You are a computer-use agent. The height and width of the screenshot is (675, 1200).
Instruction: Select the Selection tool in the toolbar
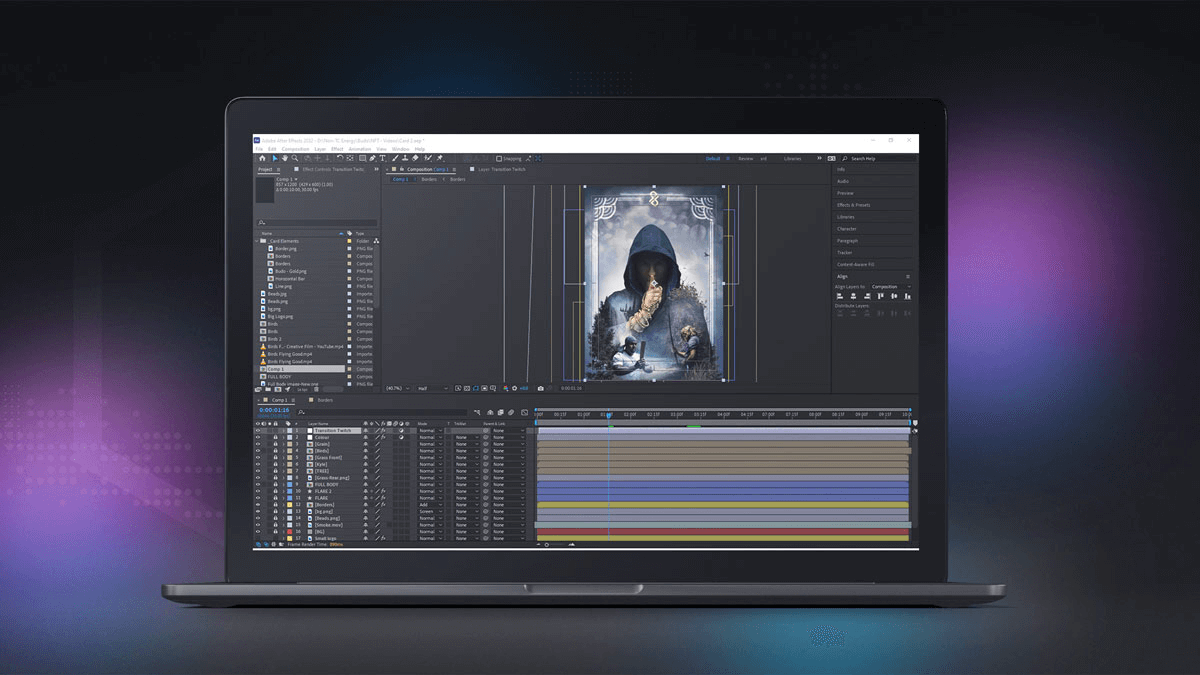point(275,158)
